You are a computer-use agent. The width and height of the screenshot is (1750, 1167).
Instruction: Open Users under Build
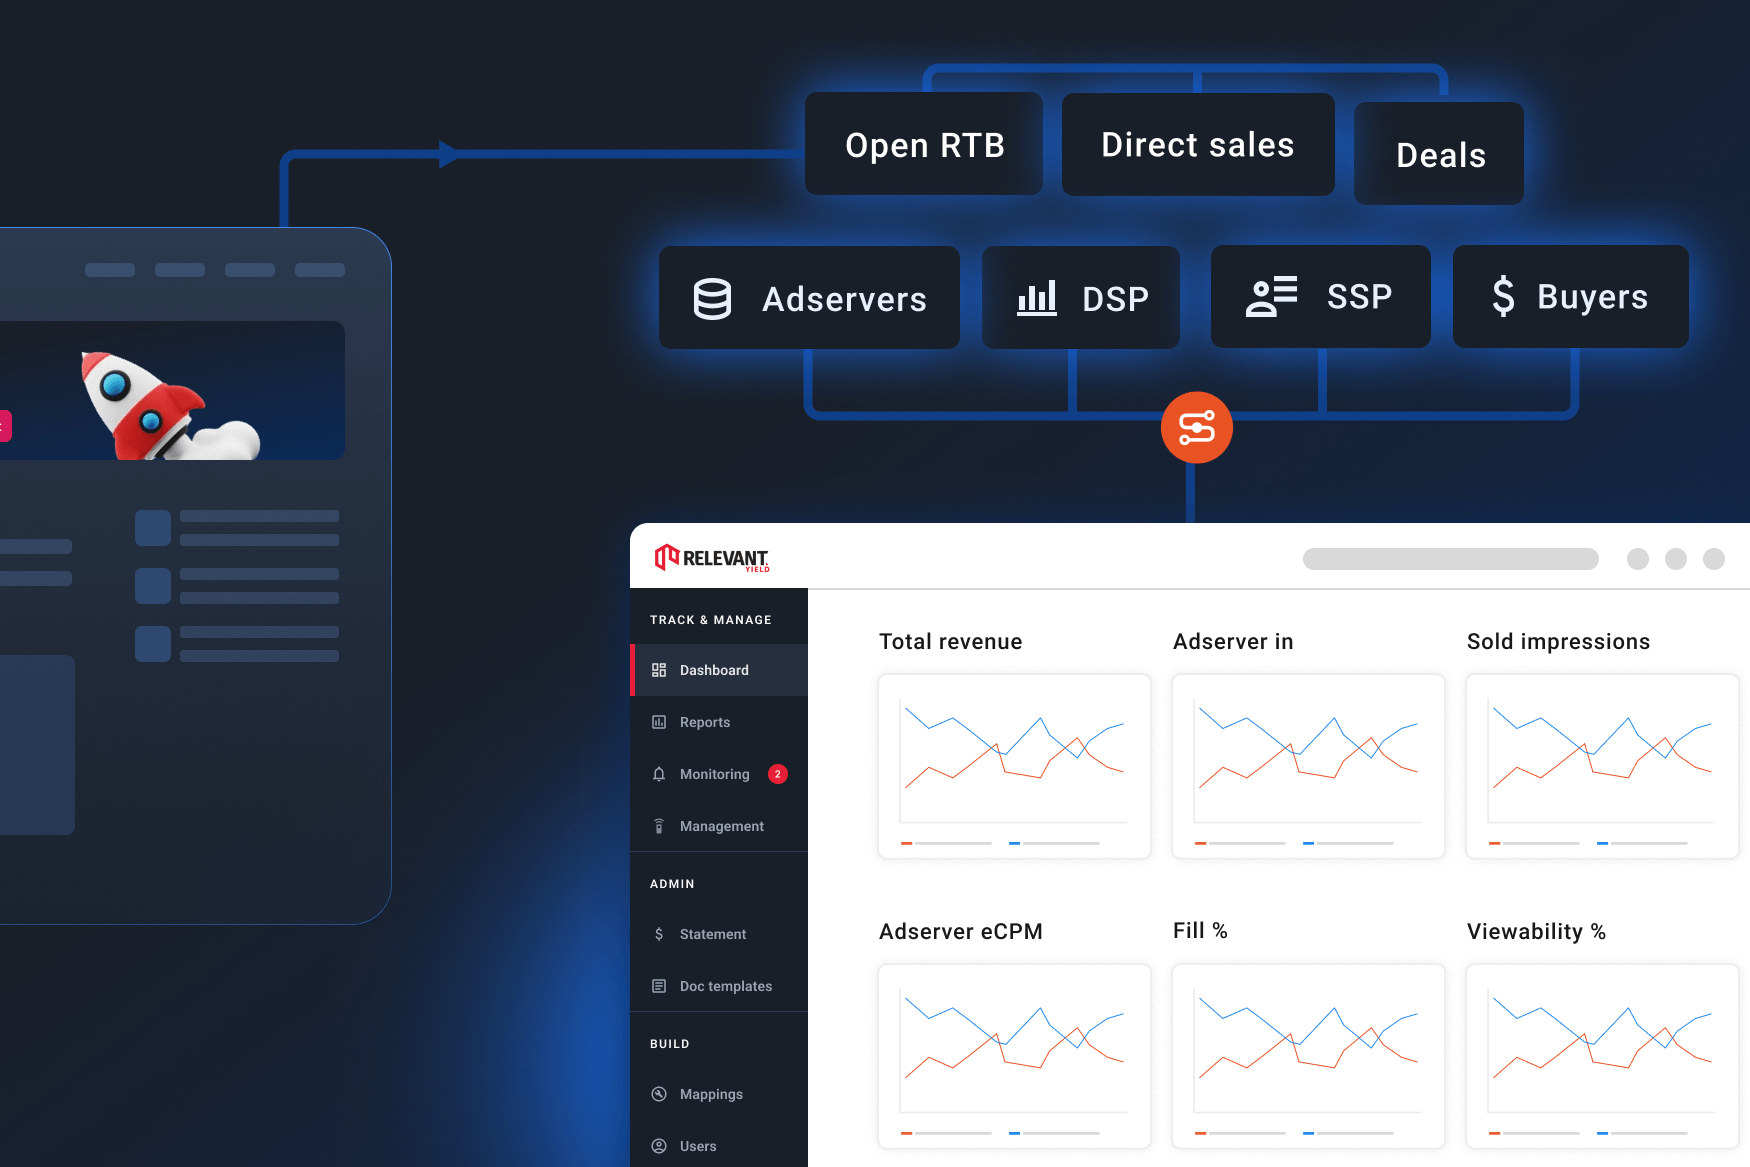[x=719, y=1146]
